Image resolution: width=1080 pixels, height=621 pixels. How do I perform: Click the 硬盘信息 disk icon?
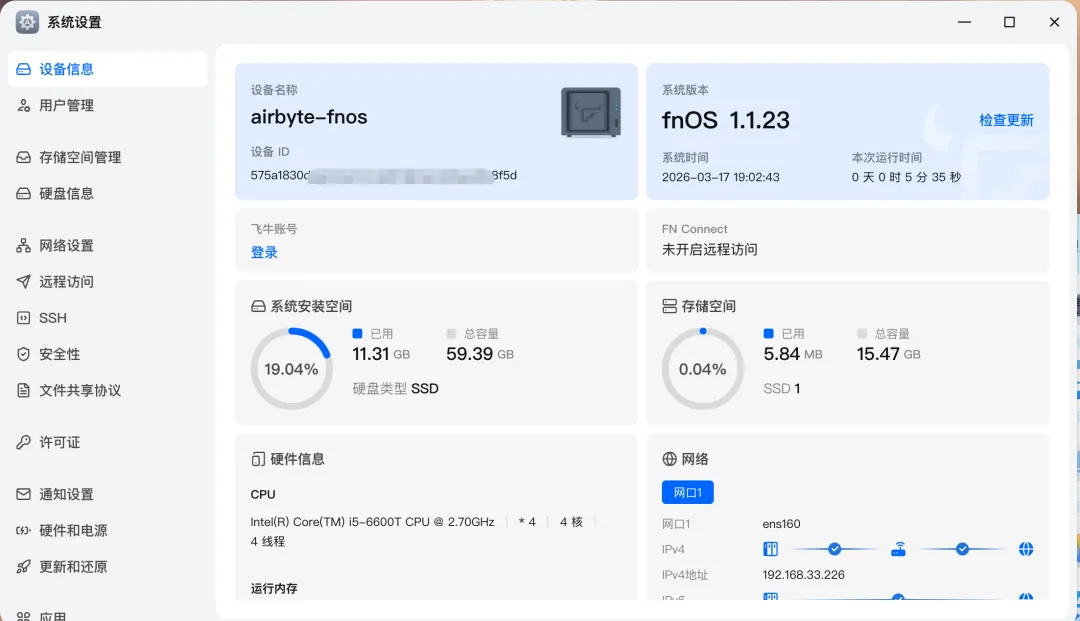coord(23,193)
